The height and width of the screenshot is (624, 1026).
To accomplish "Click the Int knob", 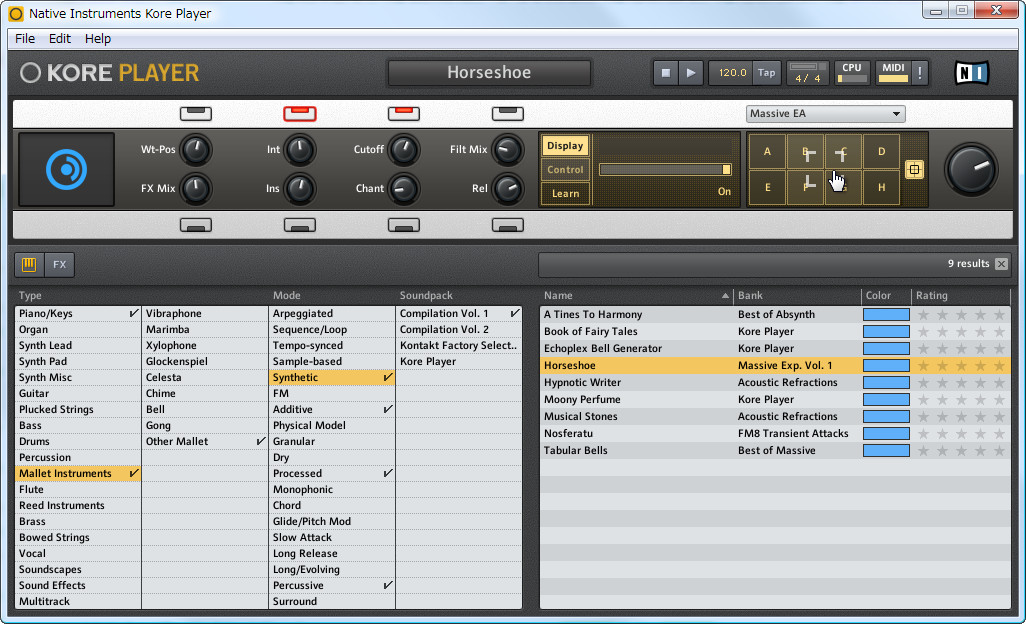I will pyautogui.click(x=300, y=150).
